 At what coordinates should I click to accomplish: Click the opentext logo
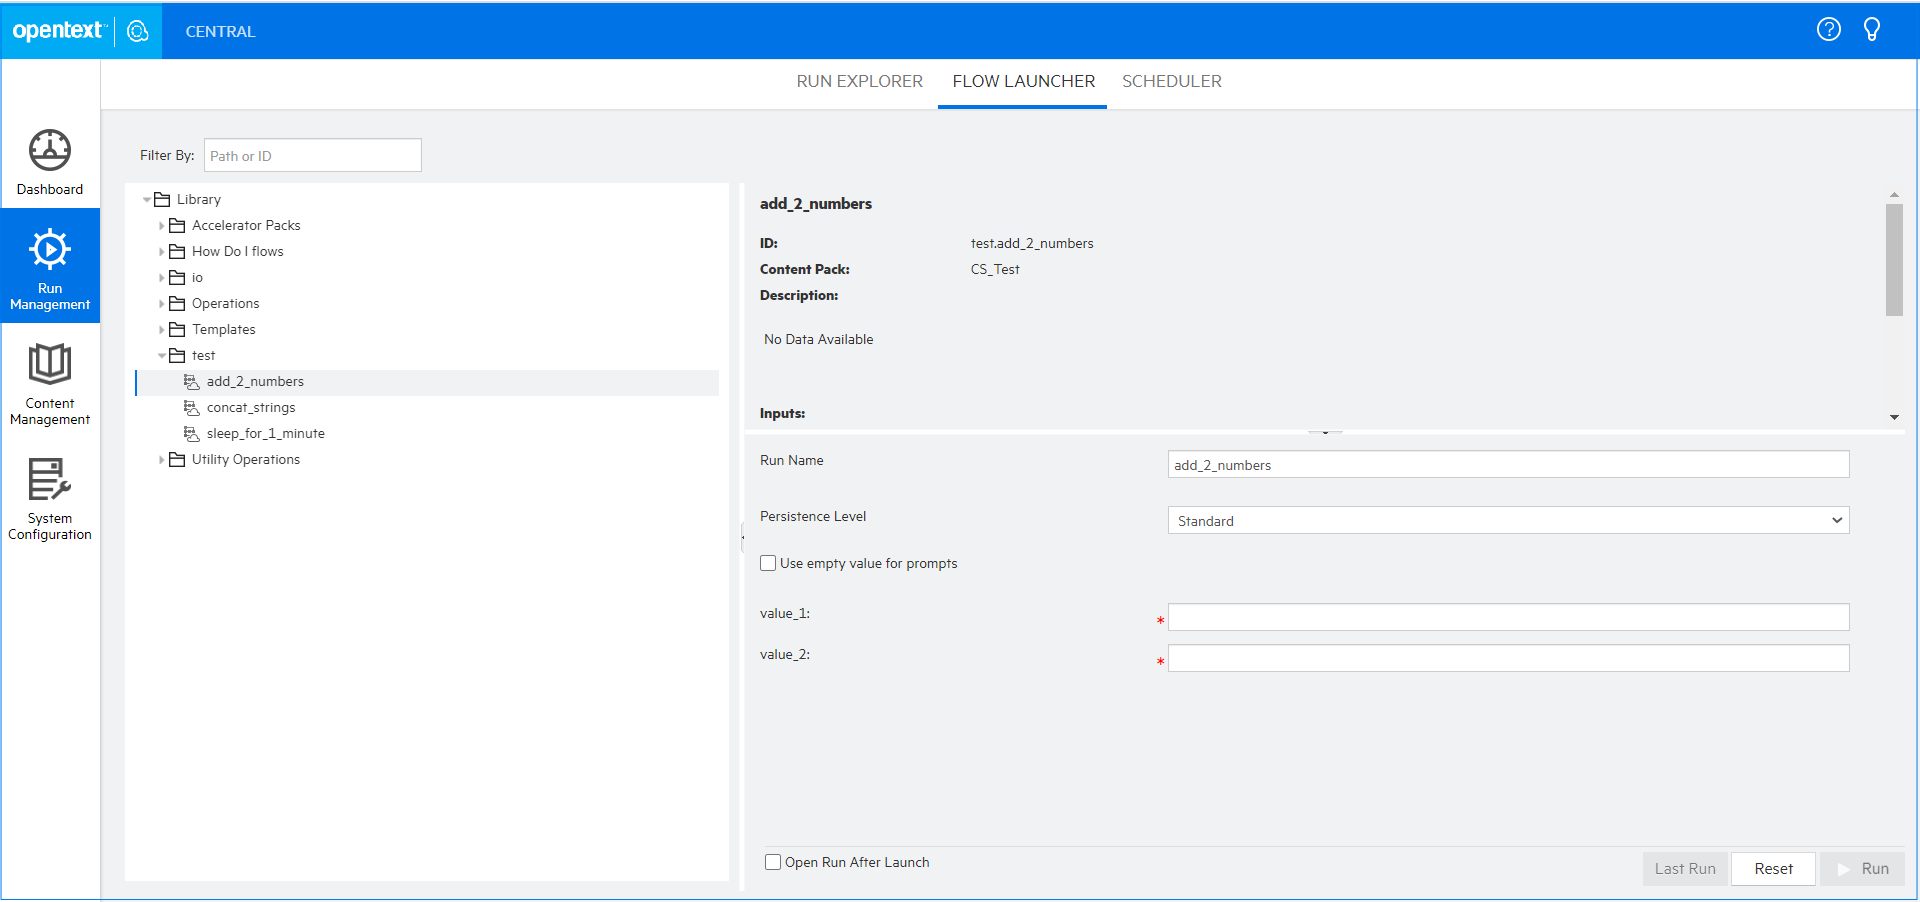coord(55,30)
